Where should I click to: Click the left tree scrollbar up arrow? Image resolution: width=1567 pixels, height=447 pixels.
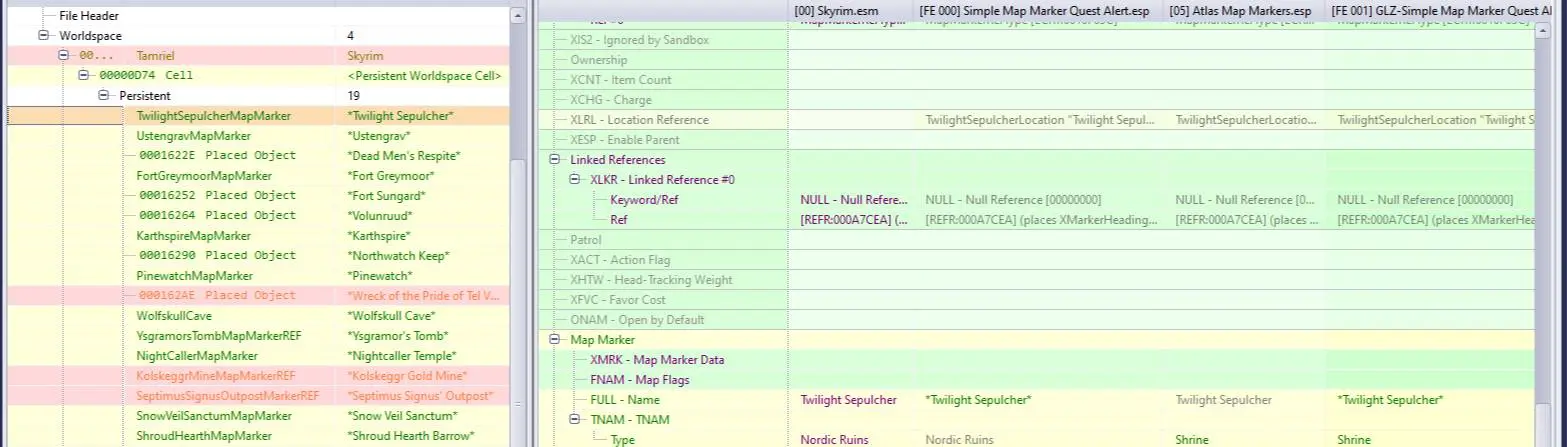click(517, 16)
